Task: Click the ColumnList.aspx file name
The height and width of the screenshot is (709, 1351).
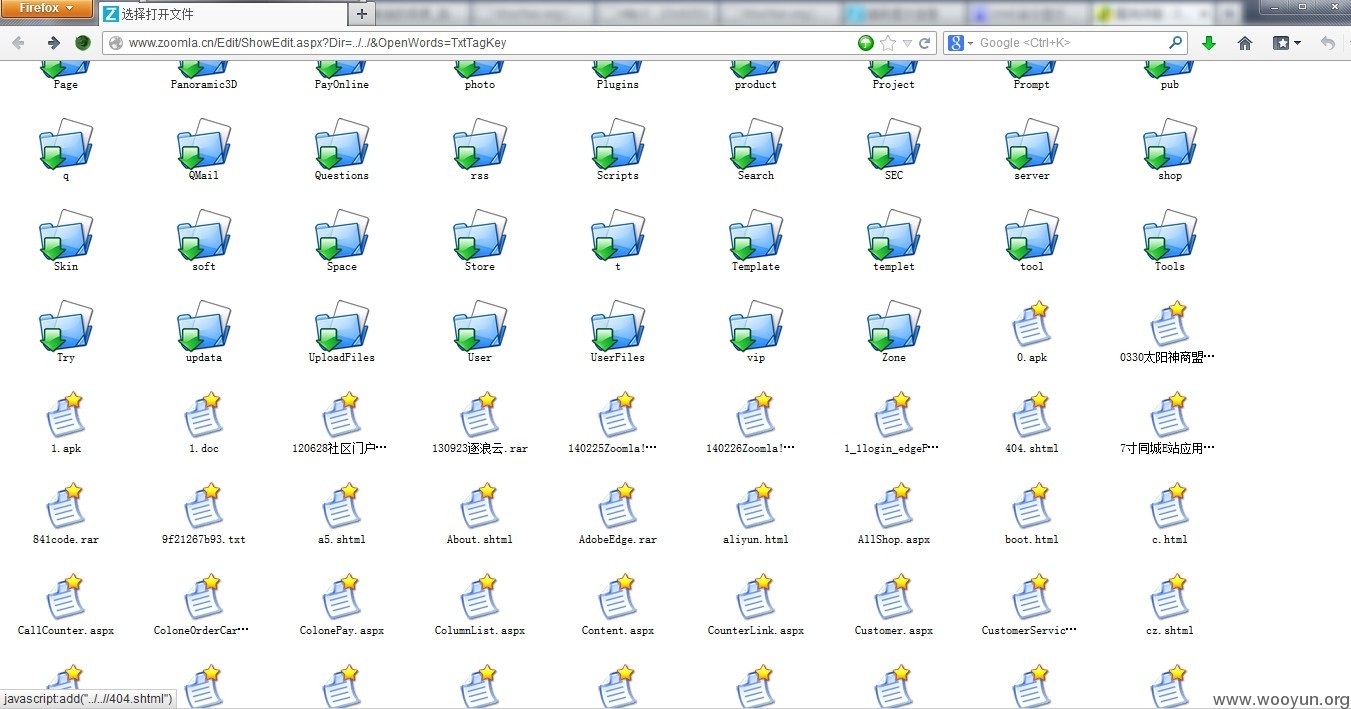Action: 480,631
